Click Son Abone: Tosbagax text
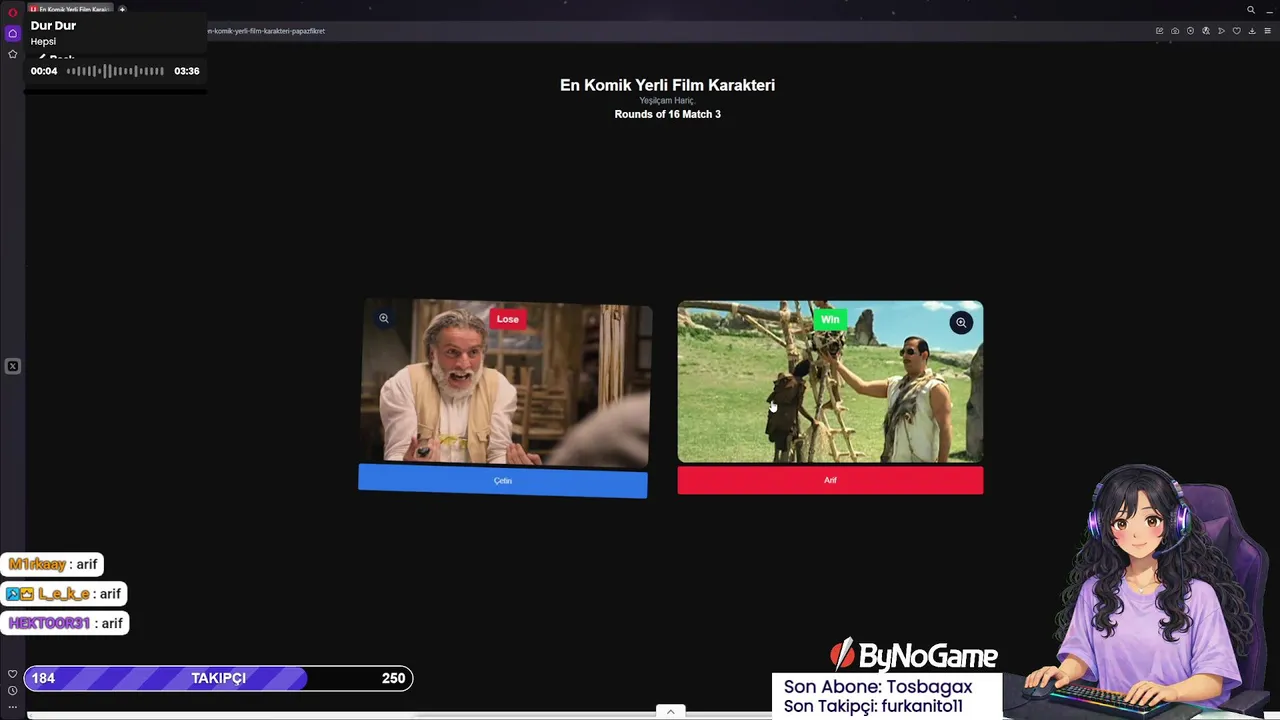 point(878,687)
